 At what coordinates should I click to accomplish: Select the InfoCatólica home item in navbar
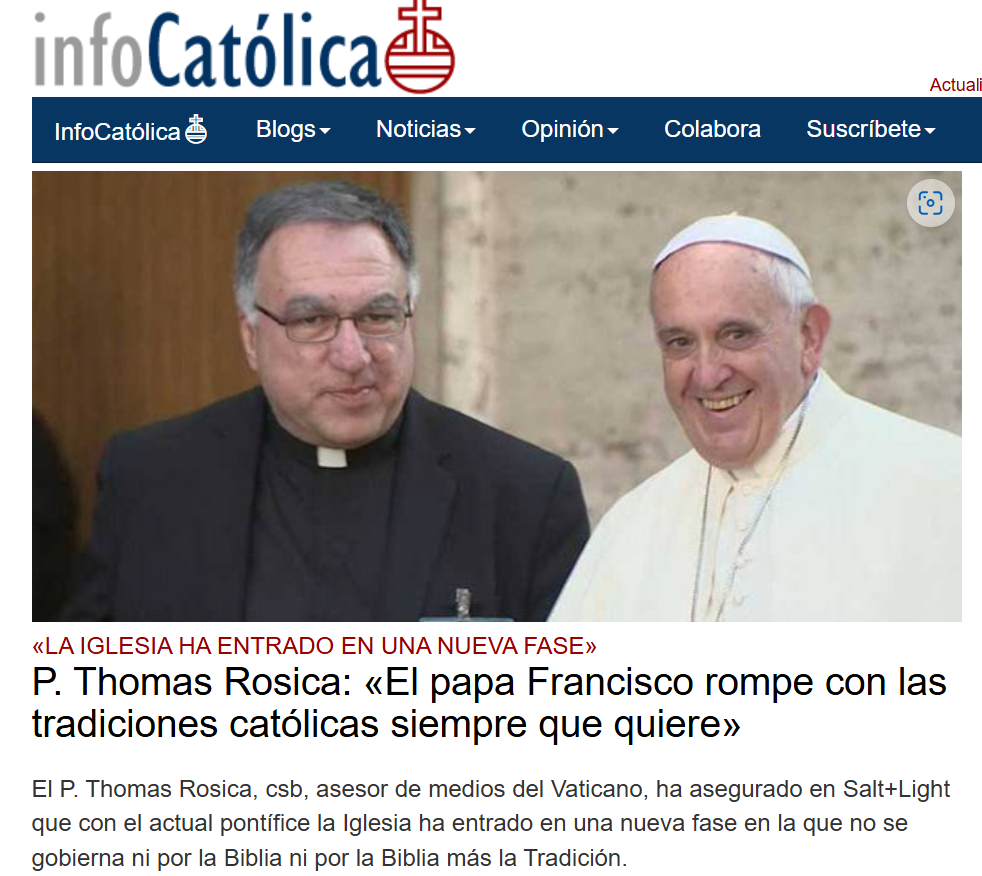click(130, 130)
